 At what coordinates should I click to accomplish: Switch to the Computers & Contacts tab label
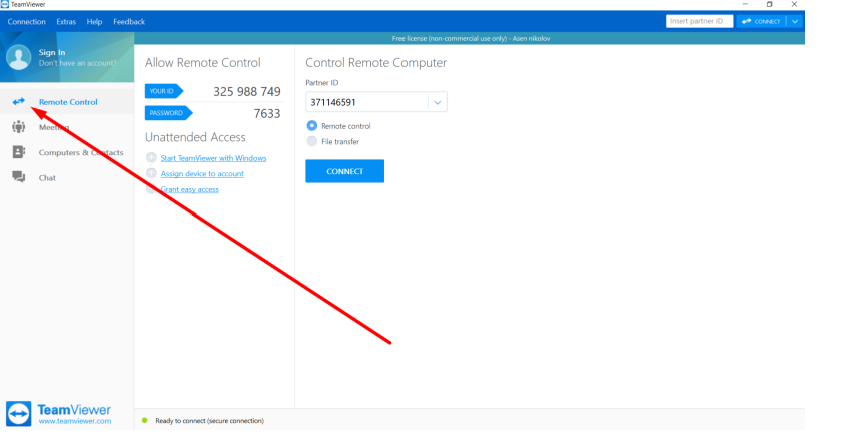point(81,152)
